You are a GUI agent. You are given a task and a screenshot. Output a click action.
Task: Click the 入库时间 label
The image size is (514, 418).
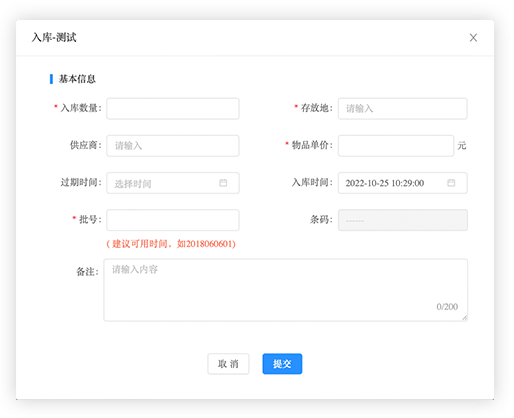(312, 182)
